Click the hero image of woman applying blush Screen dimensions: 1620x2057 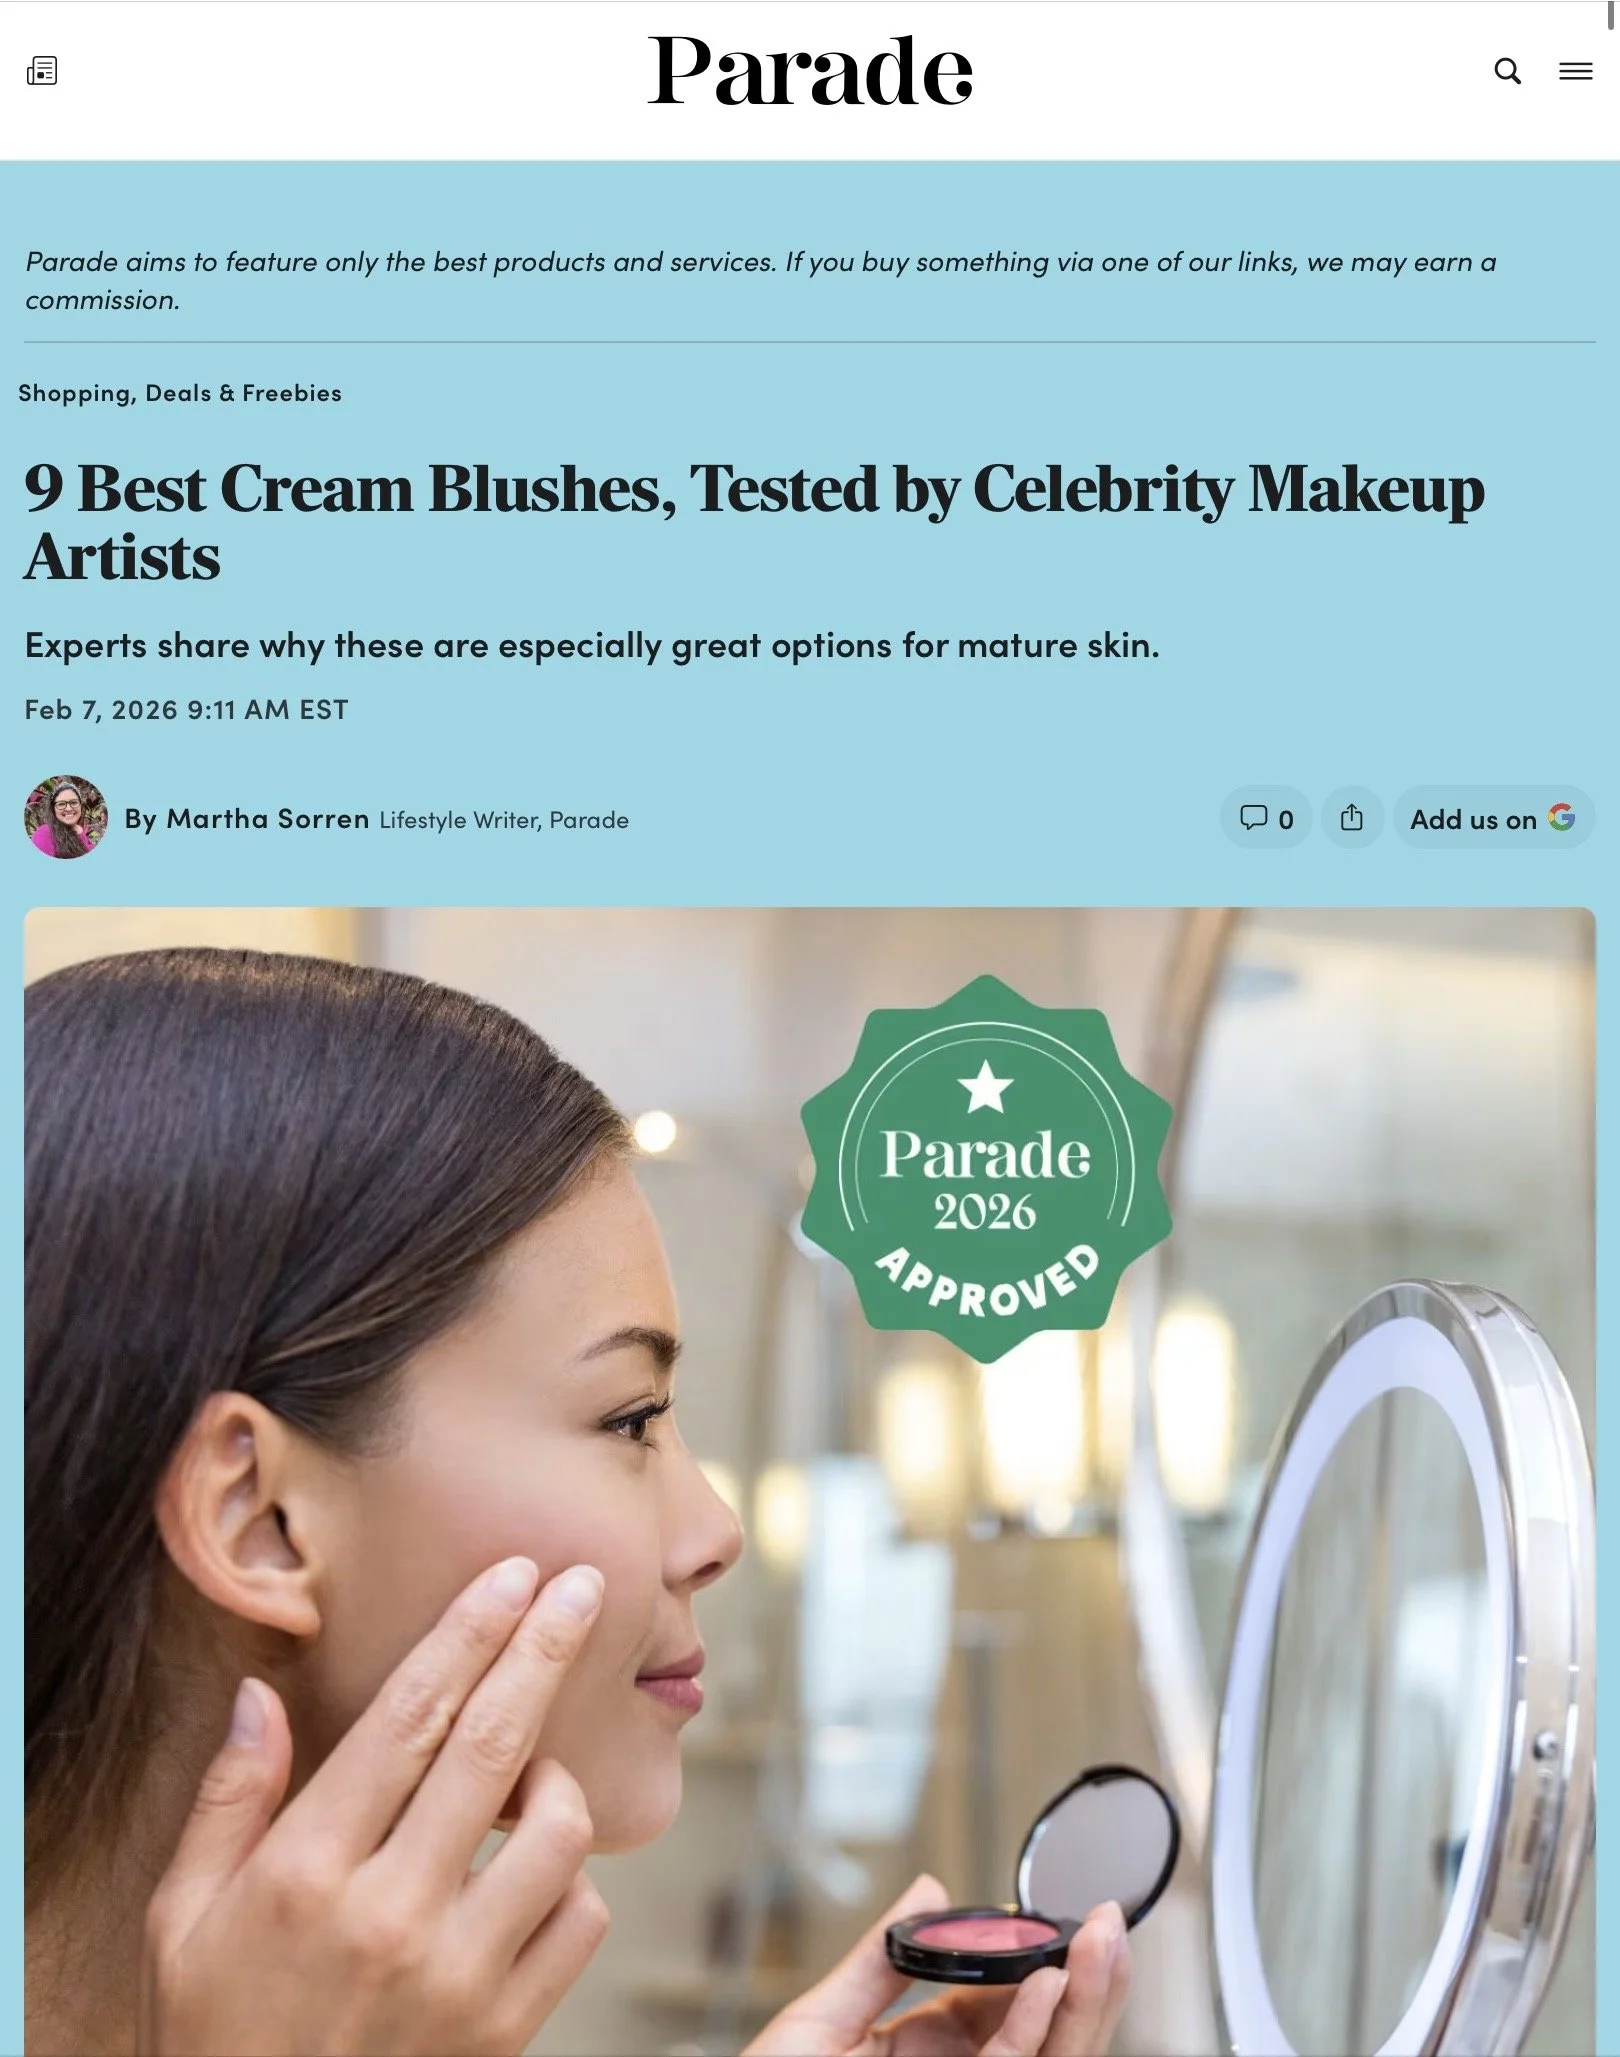(810, 1480)
